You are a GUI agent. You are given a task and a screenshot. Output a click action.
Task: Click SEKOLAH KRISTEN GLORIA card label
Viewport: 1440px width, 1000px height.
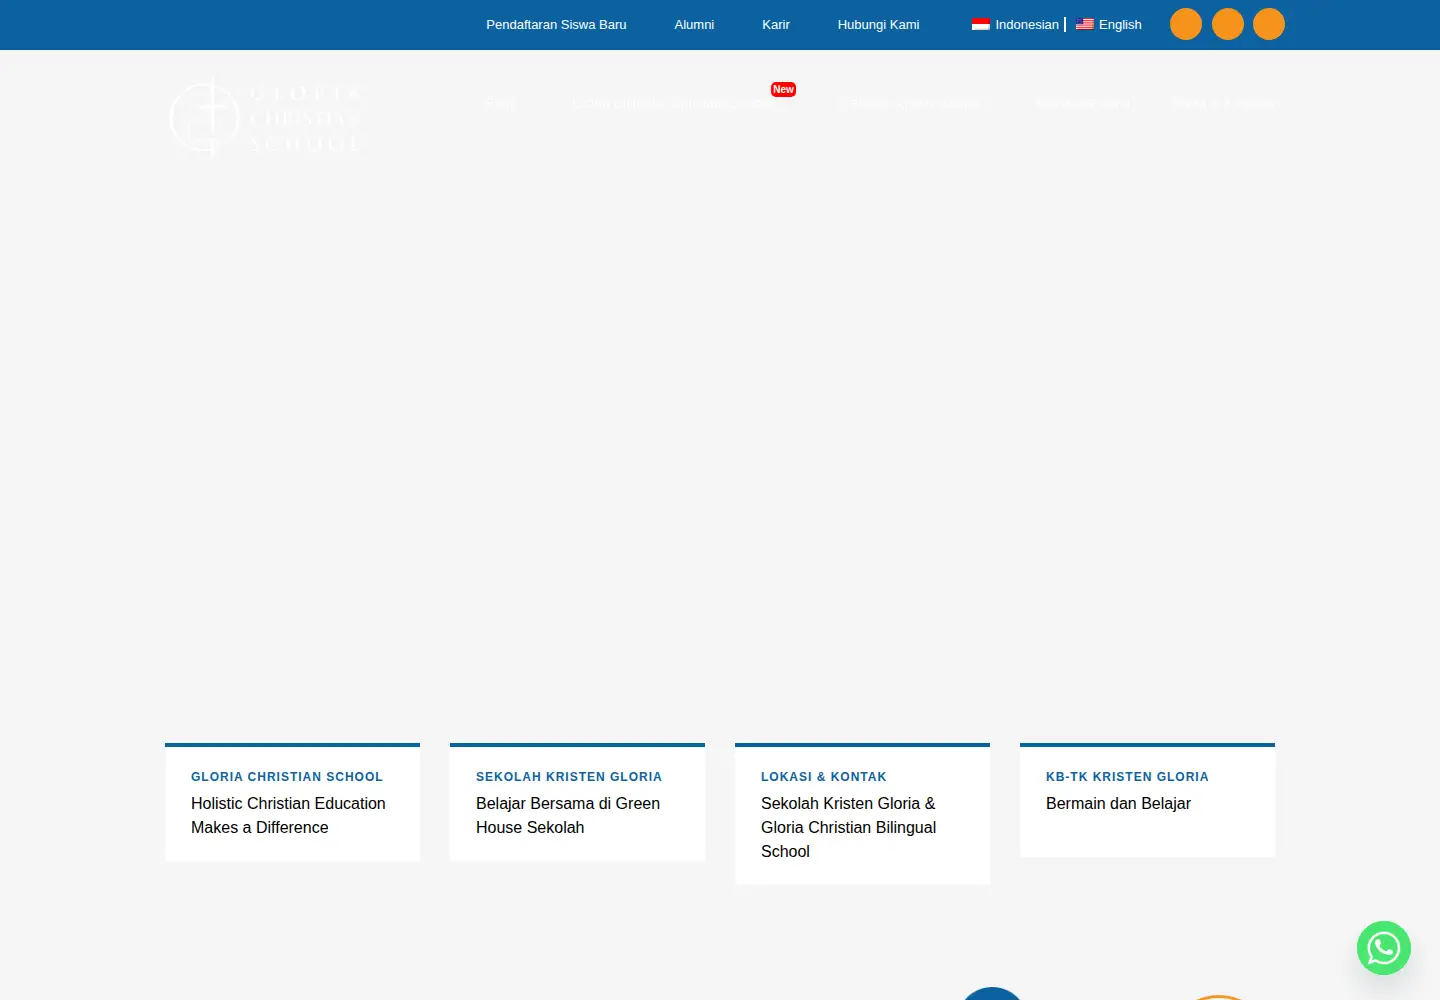[x=569, y=777]
